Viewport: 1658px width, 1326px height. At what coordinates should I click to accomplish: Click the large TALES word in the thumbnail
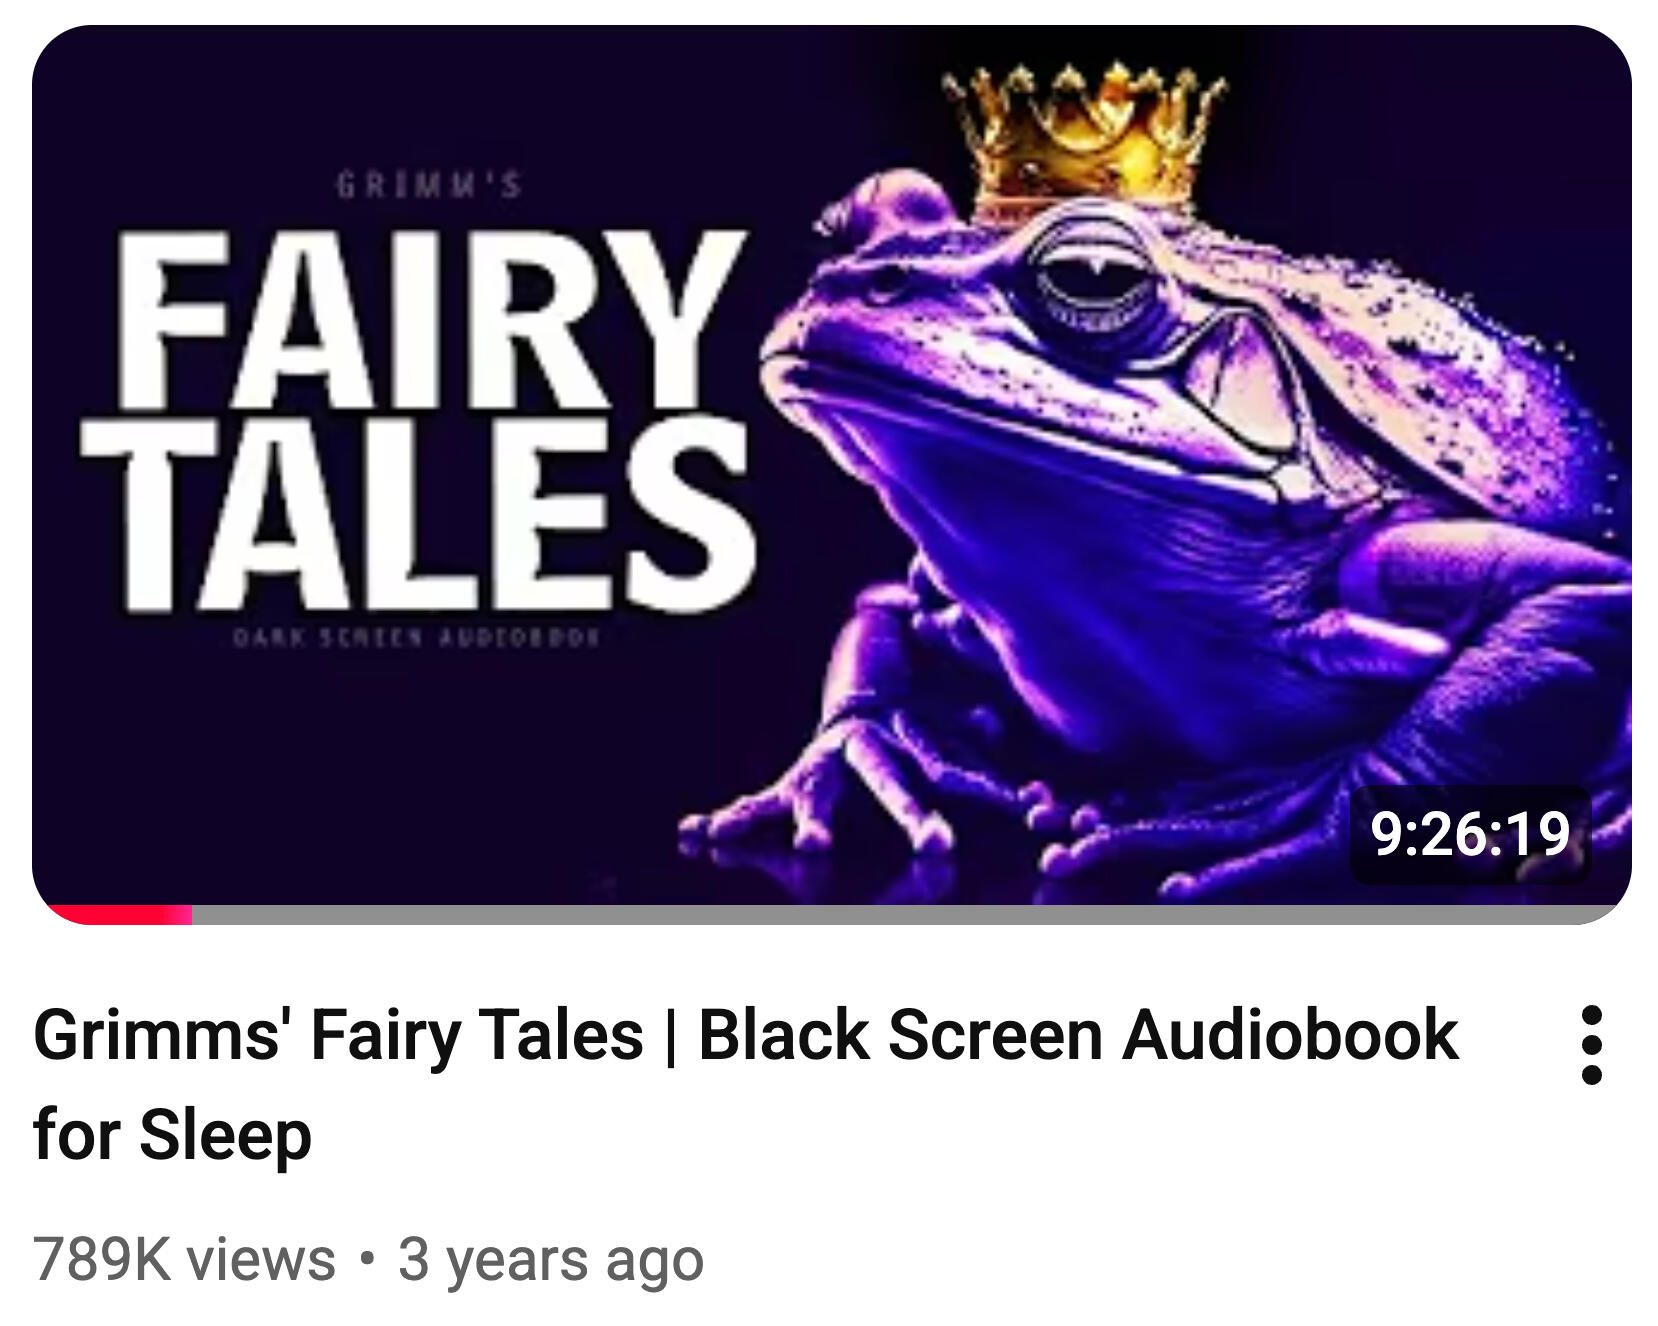click(x=420, y=515)
